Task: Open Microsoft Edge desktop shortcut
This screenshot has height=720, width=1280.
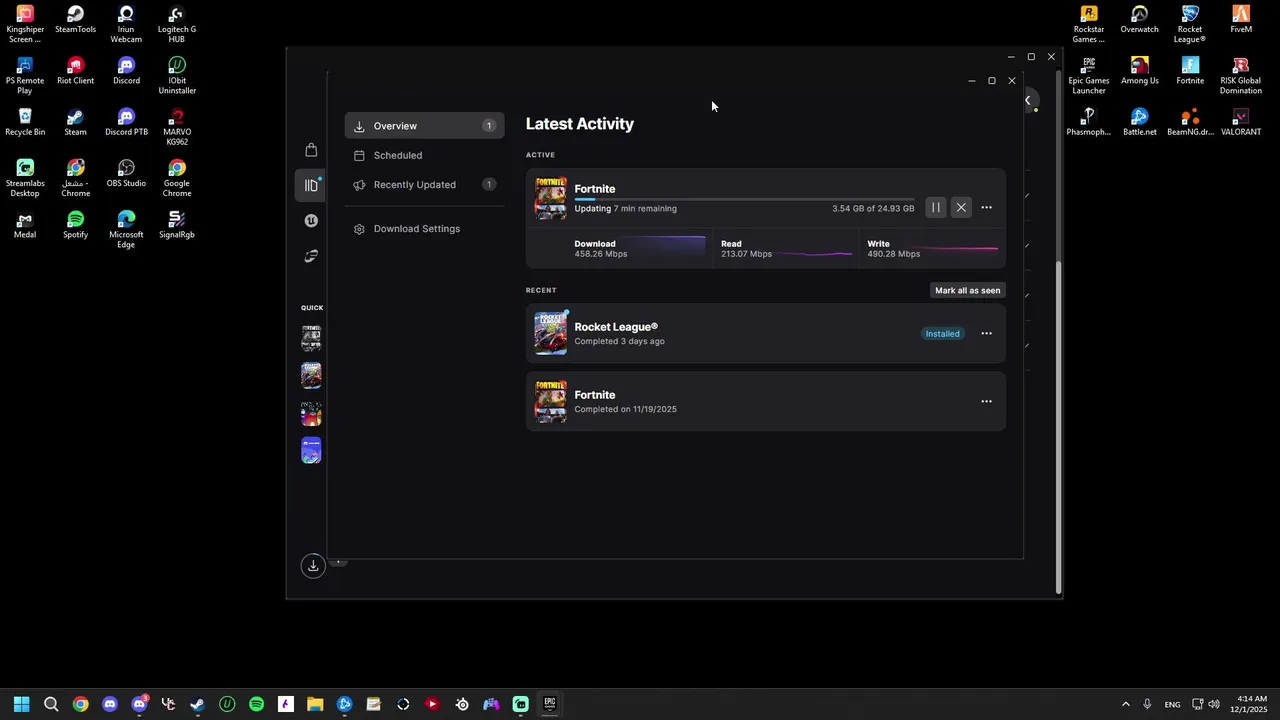Action: pyautogui.click(x=126, y=229)
